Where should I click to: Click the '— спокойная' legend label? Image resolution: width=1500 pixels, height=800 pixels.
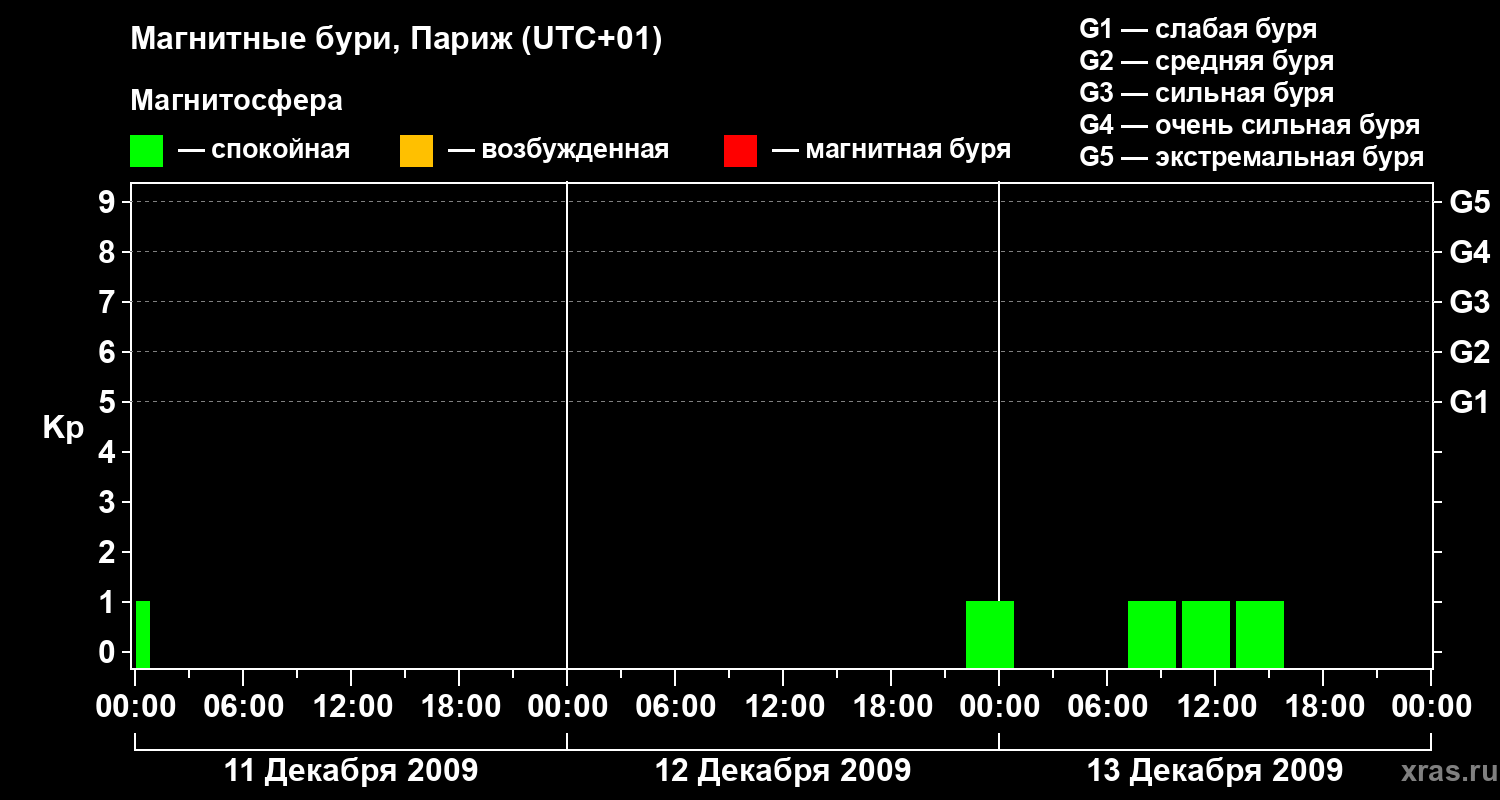(x=264, y=151)
